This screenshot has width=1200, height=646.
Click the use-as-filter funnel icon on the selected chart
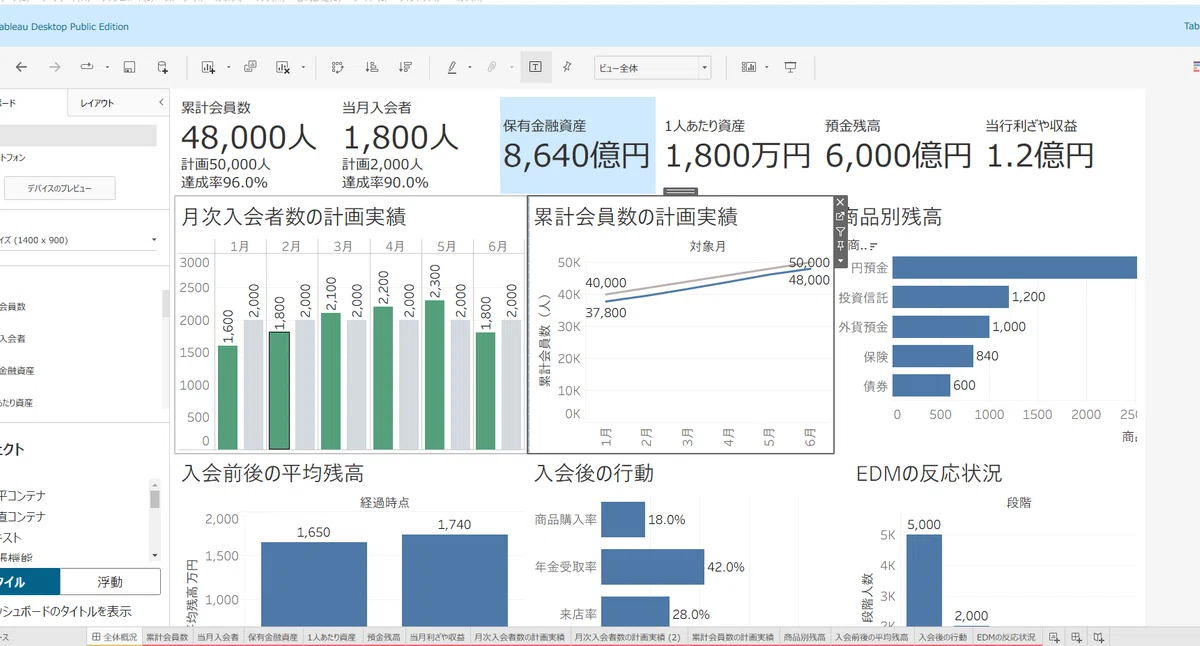[x=840, y=231]
